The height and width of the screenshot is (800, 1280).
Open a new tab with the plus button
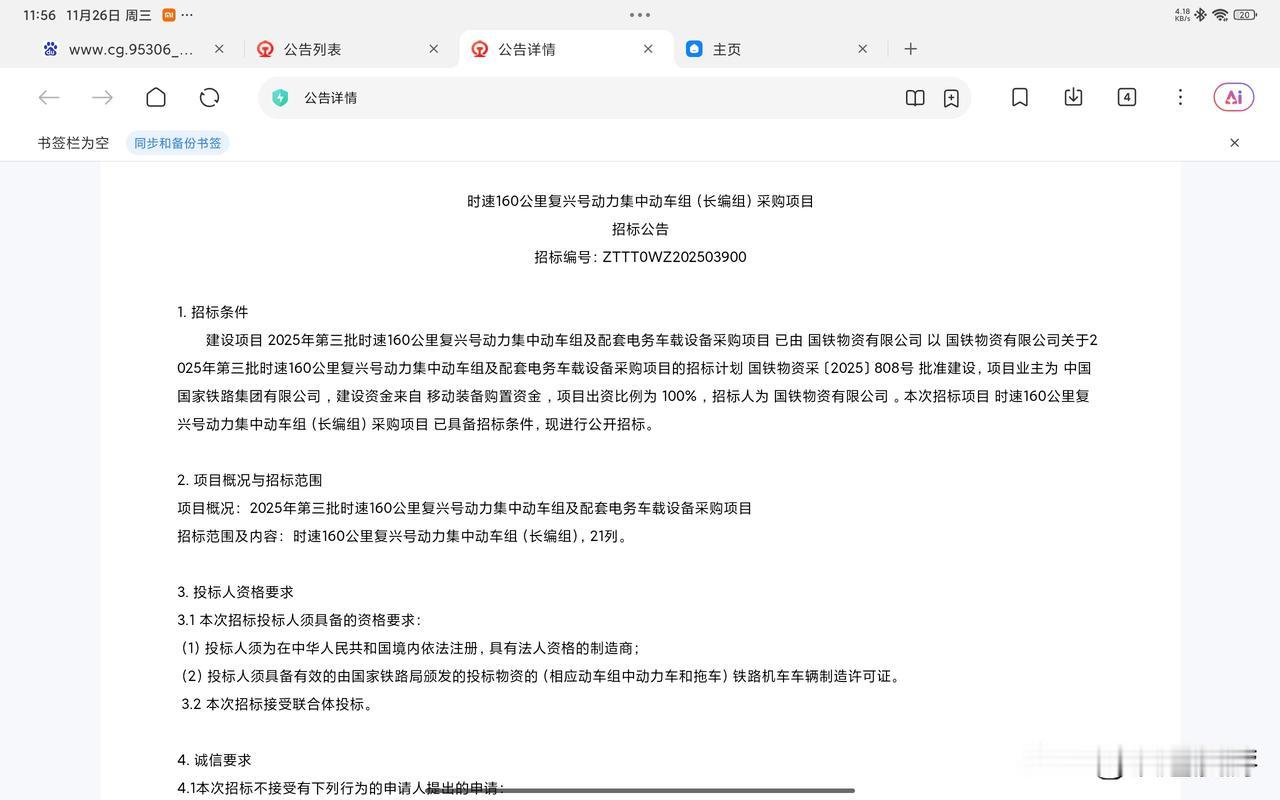(910, 48)
